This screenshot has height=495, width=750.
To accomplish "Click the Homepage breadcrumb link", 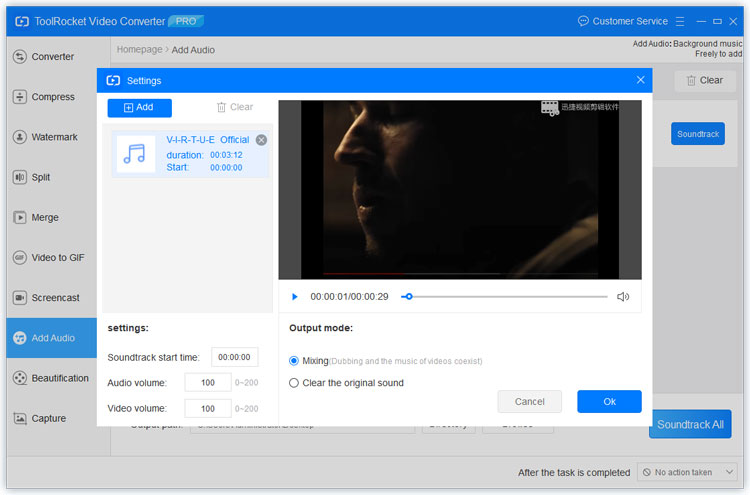I will (x=139, y=50).
